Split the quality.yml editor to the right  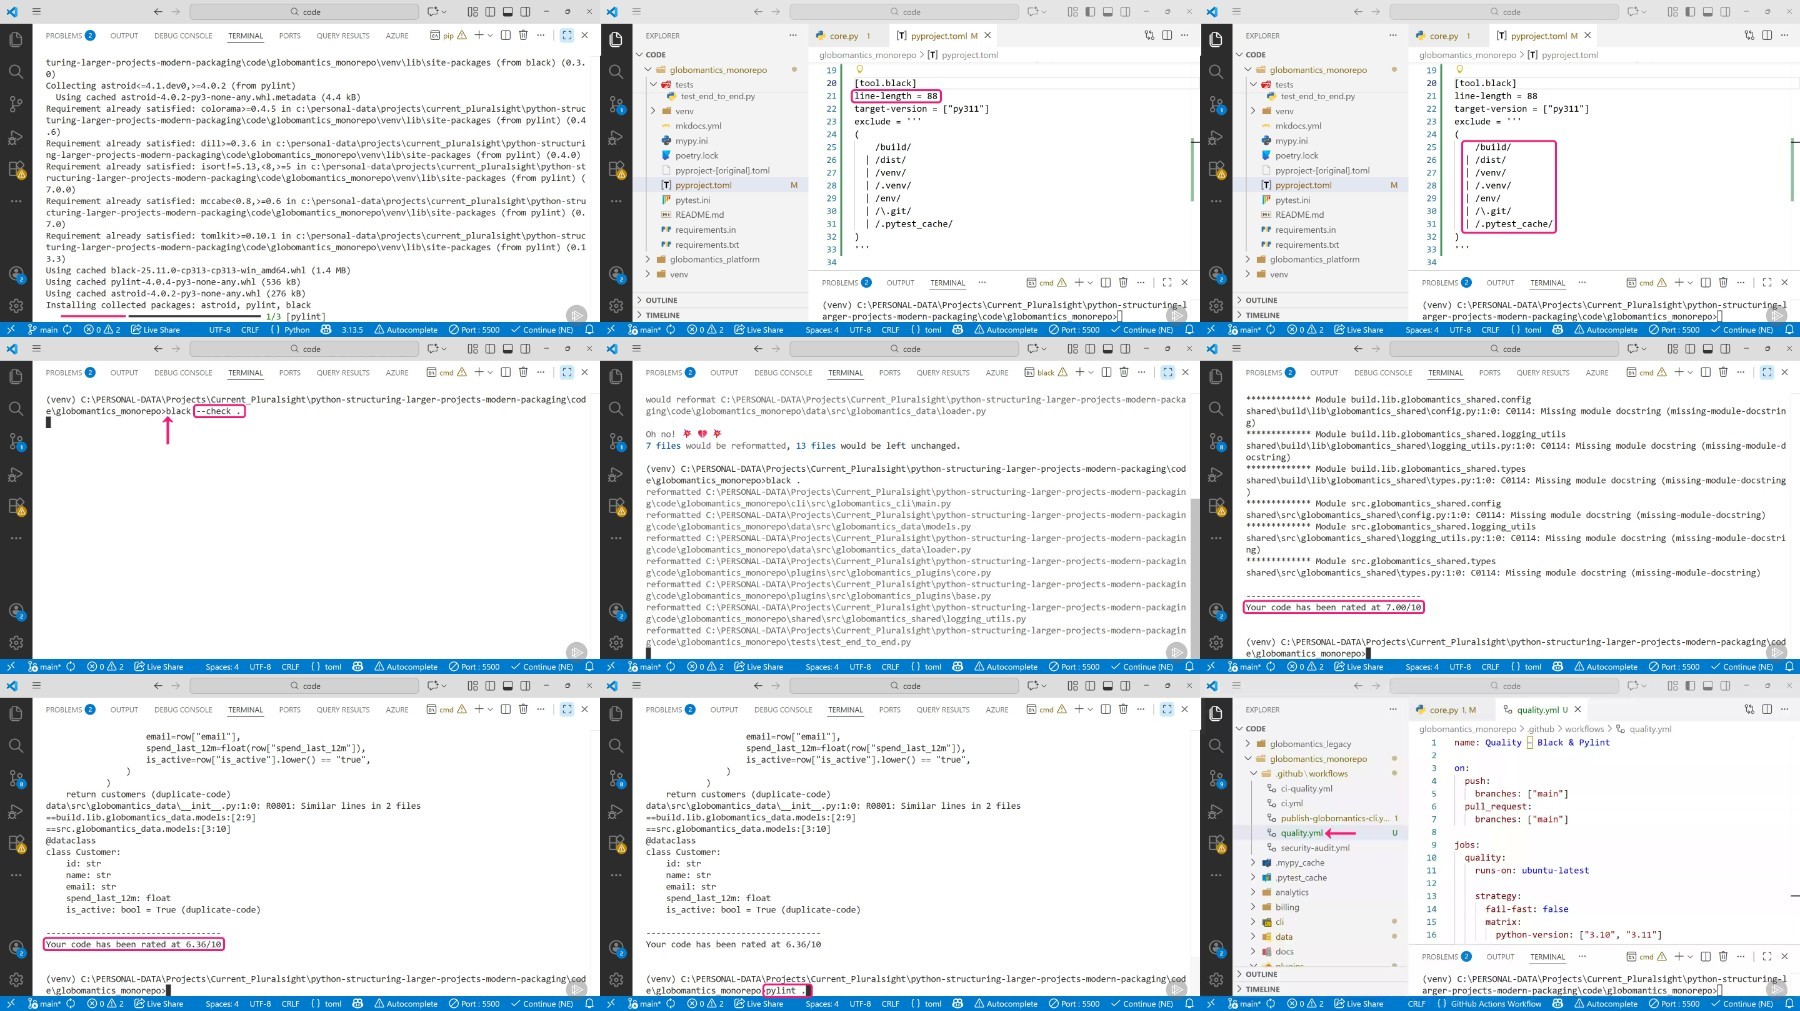click(1767, 709)
